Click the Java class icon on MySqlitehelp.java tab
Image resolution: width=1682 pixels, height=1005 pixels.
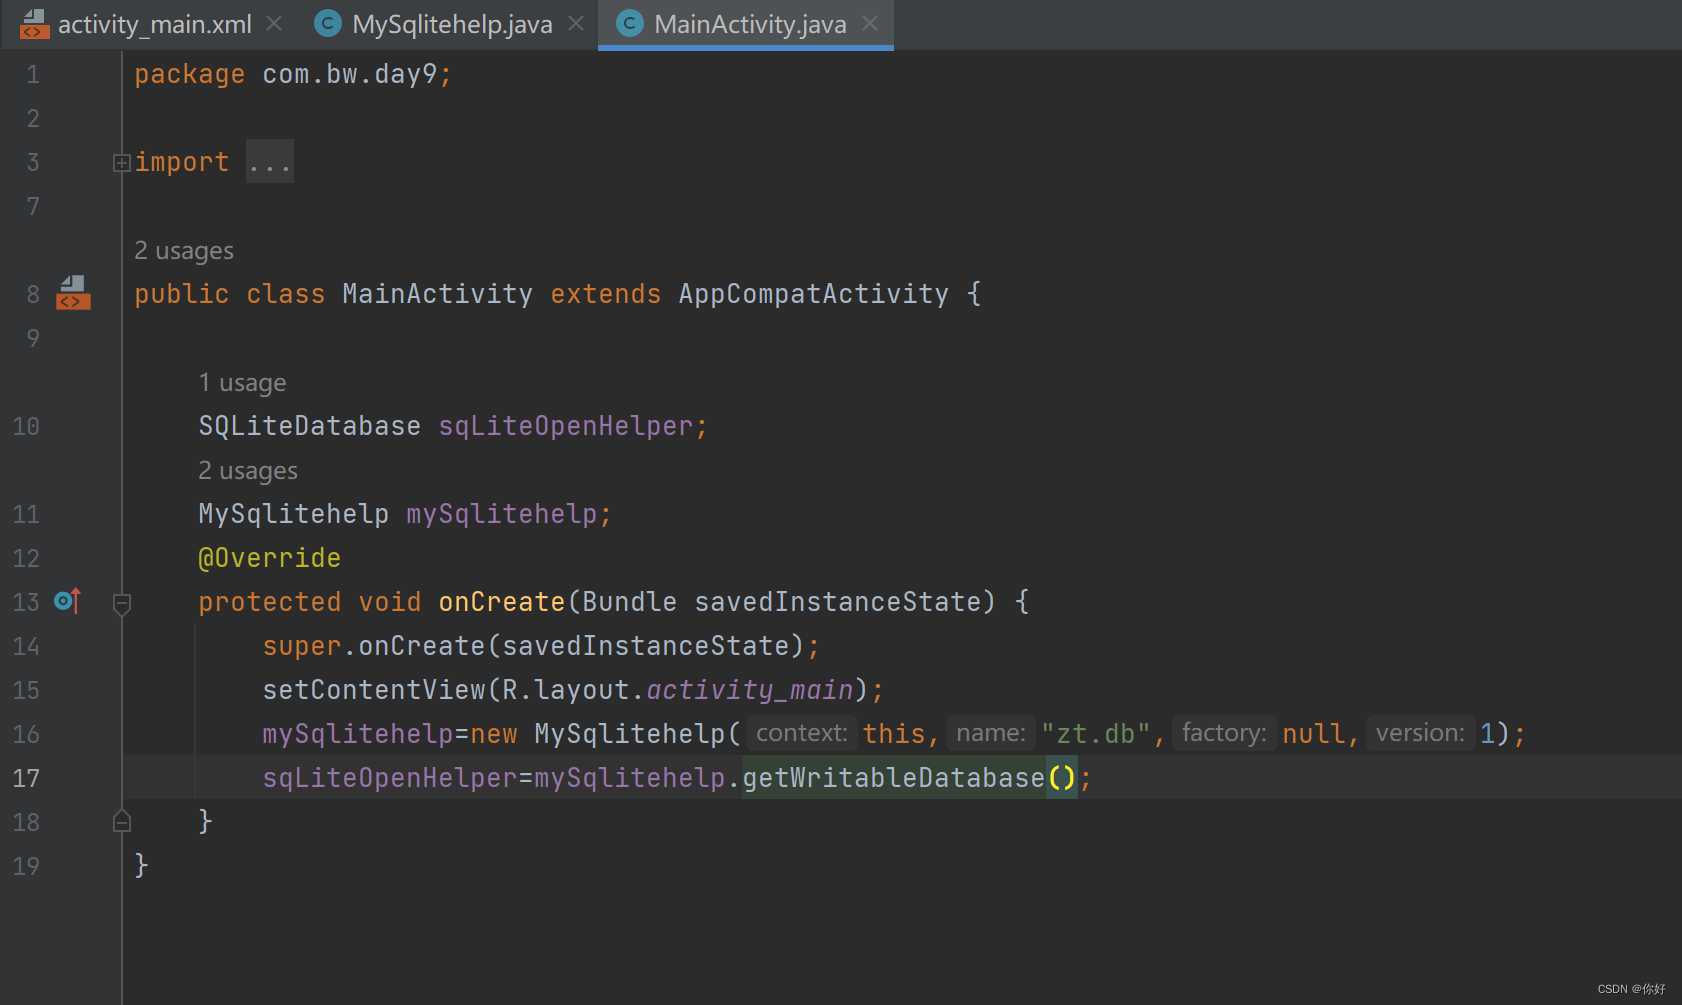tap(327, 23)
